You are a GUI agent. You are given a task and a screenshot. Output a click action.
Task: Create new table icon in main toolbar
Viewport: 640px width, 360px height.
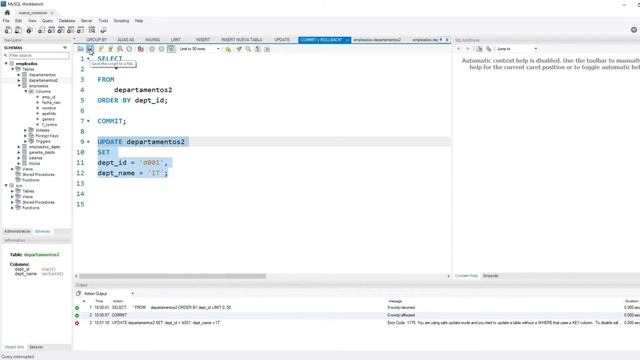51,30
